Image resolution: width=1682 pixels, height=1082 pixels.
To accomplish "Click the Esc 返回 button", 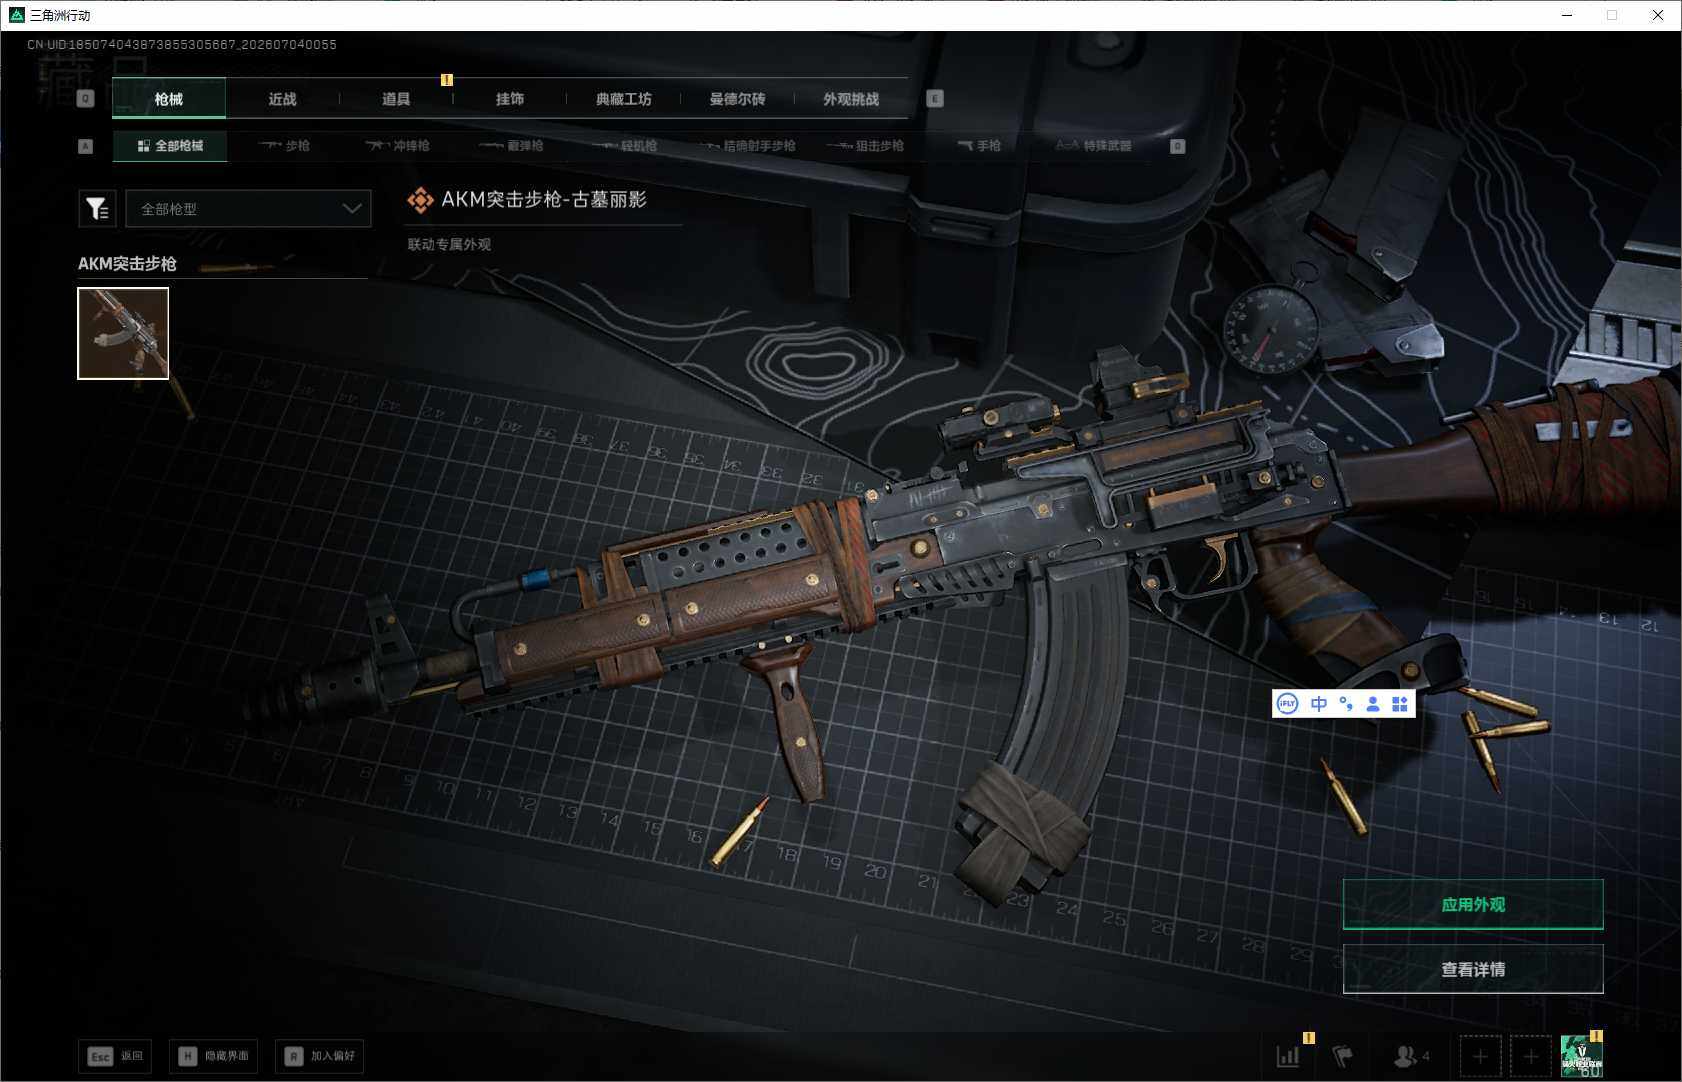I will click(115, 1056).
